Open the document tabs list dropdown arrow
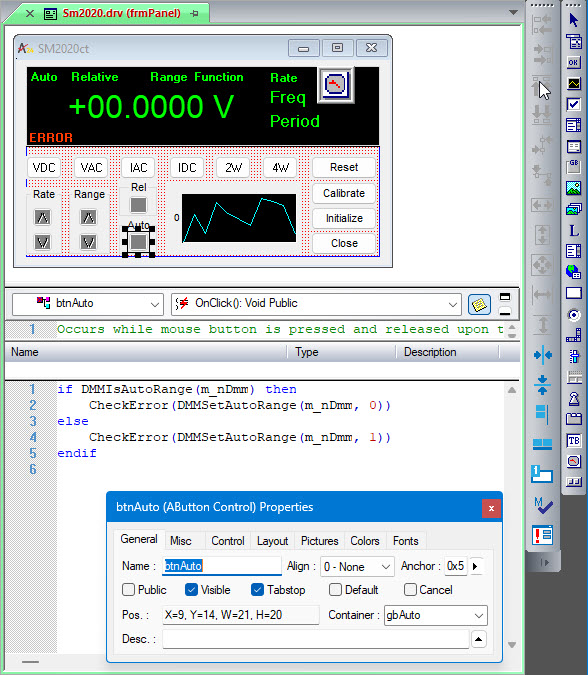 coord(513,12)
